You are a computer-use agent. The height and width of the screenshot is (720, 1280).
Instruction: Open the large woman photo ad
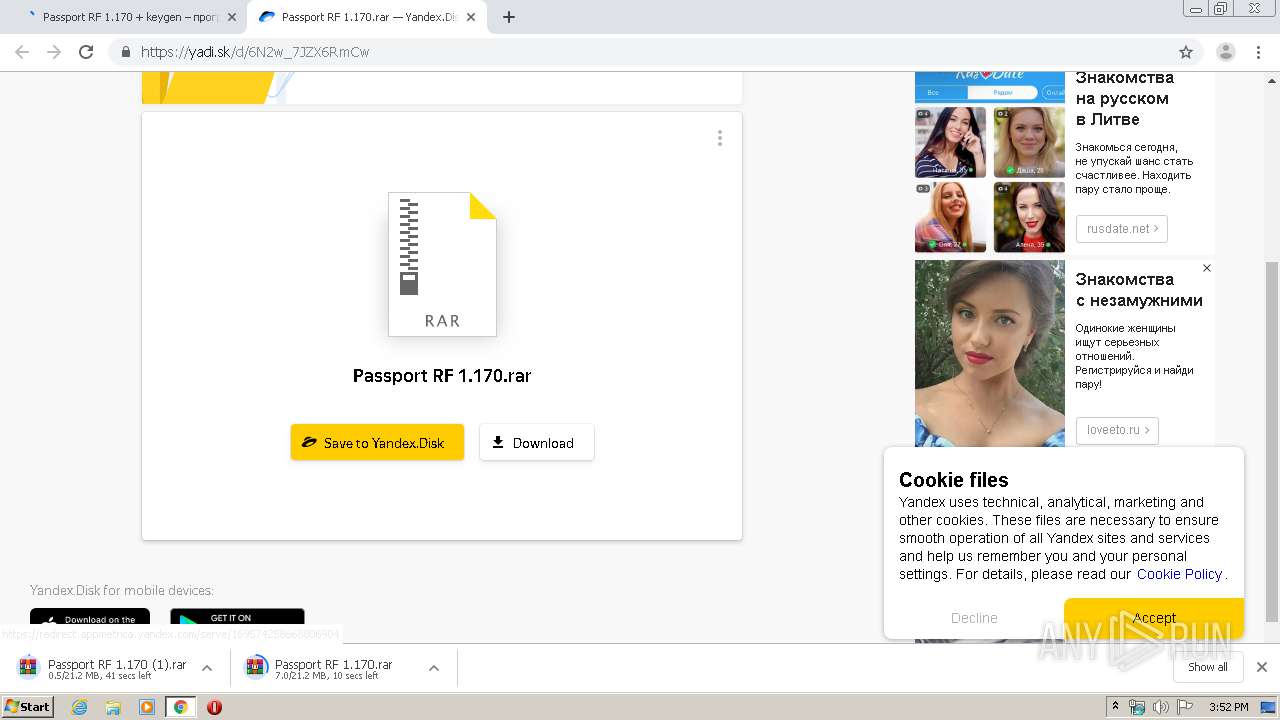[990, 353]
